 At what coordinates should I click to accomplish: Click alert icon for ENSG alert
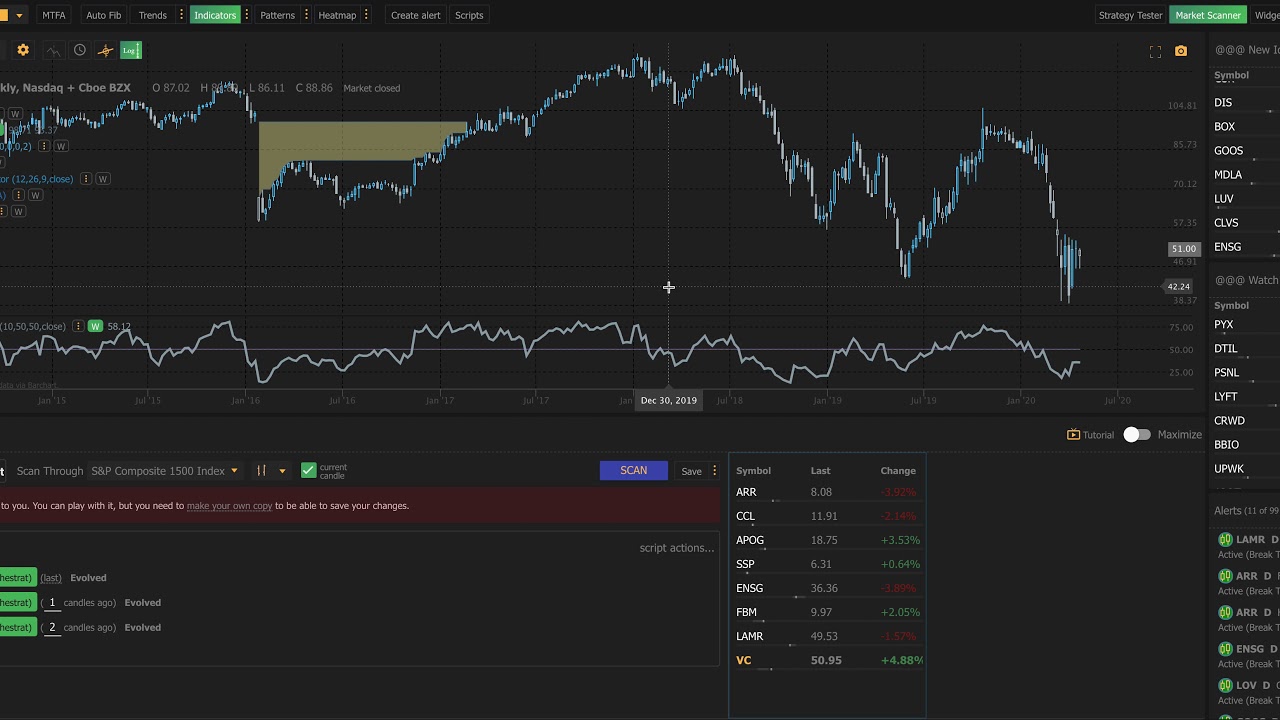point(1225,649)
